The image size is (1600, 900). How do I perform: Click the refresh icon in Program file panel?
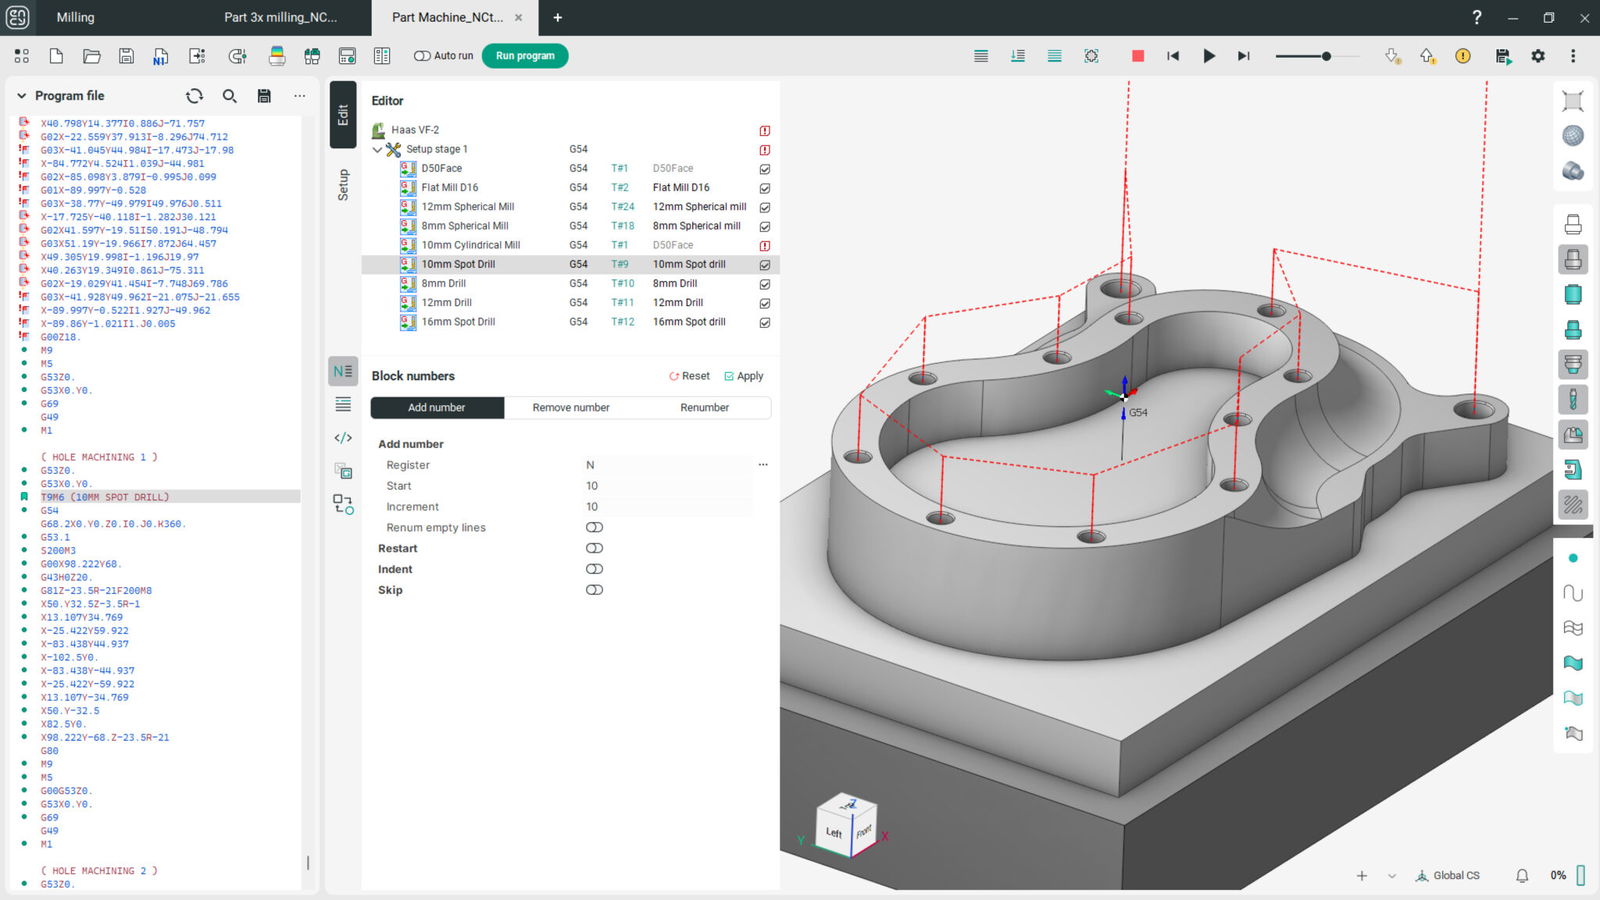click(x=194, y=96)
